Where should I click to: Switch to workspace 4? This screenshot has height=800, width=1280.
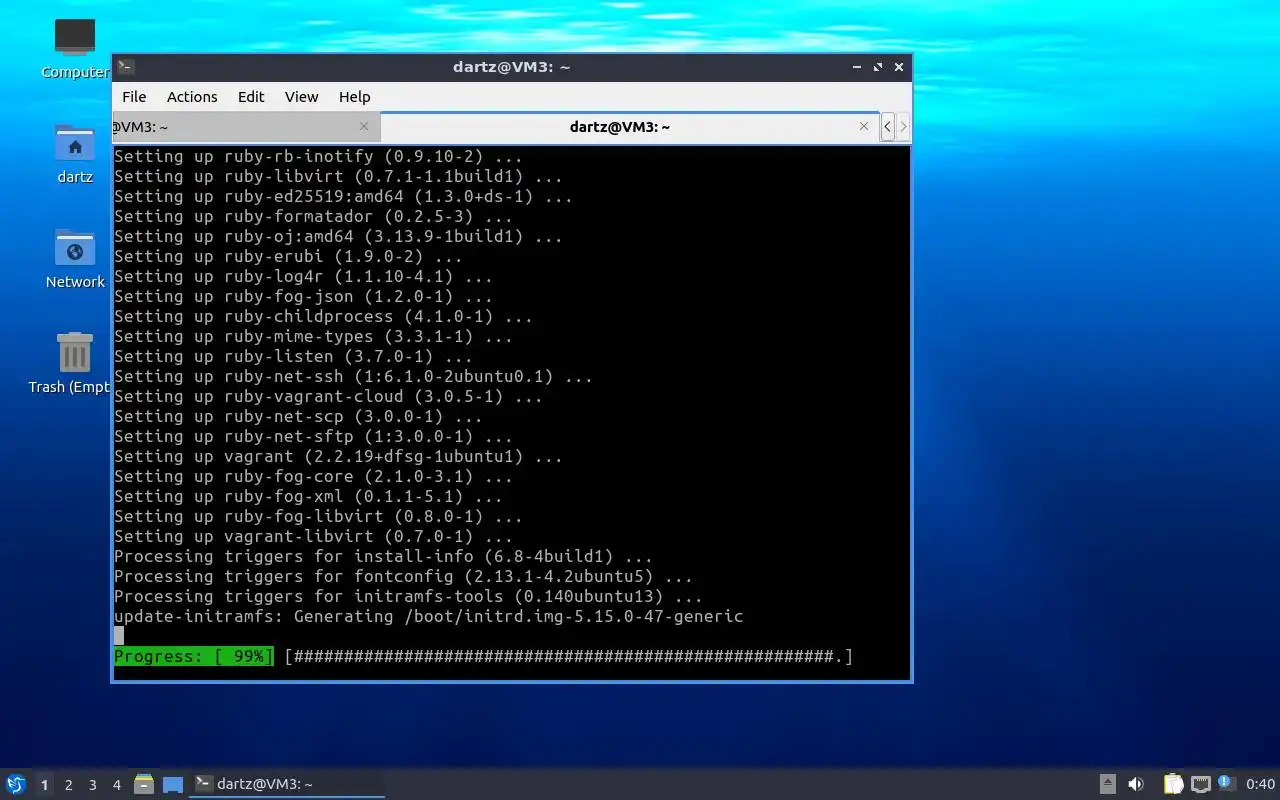(x=116, y=785)
